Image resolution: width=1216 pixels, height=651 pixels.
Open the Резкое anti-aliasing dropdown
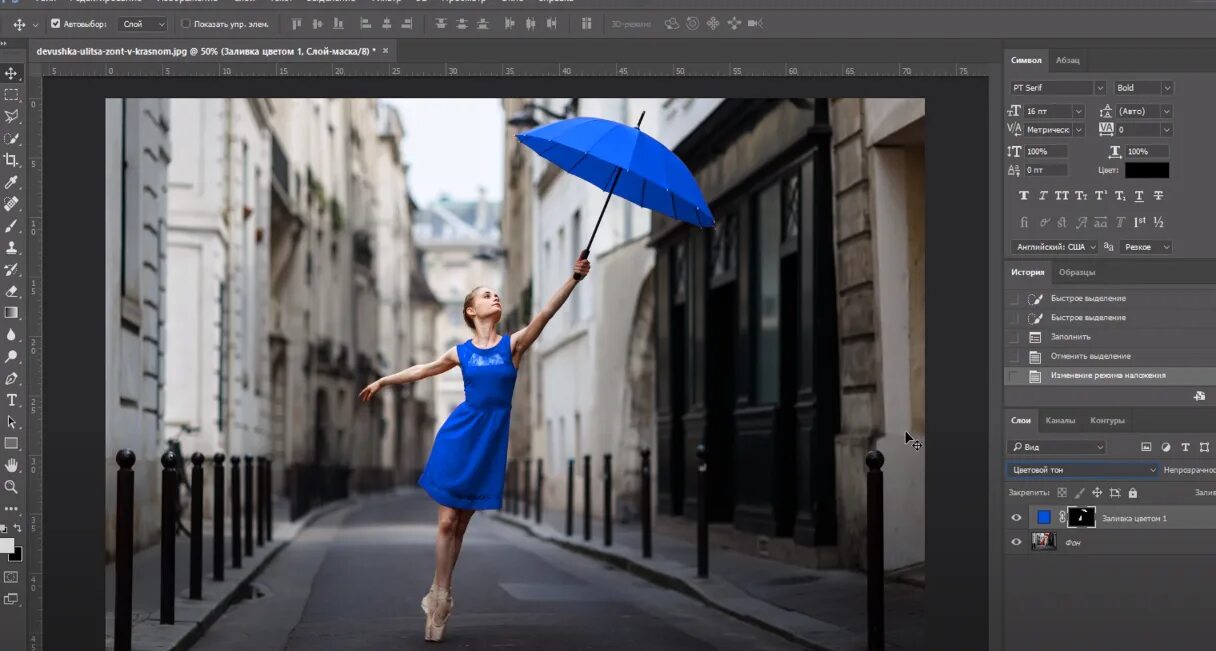click(1147, 247)
